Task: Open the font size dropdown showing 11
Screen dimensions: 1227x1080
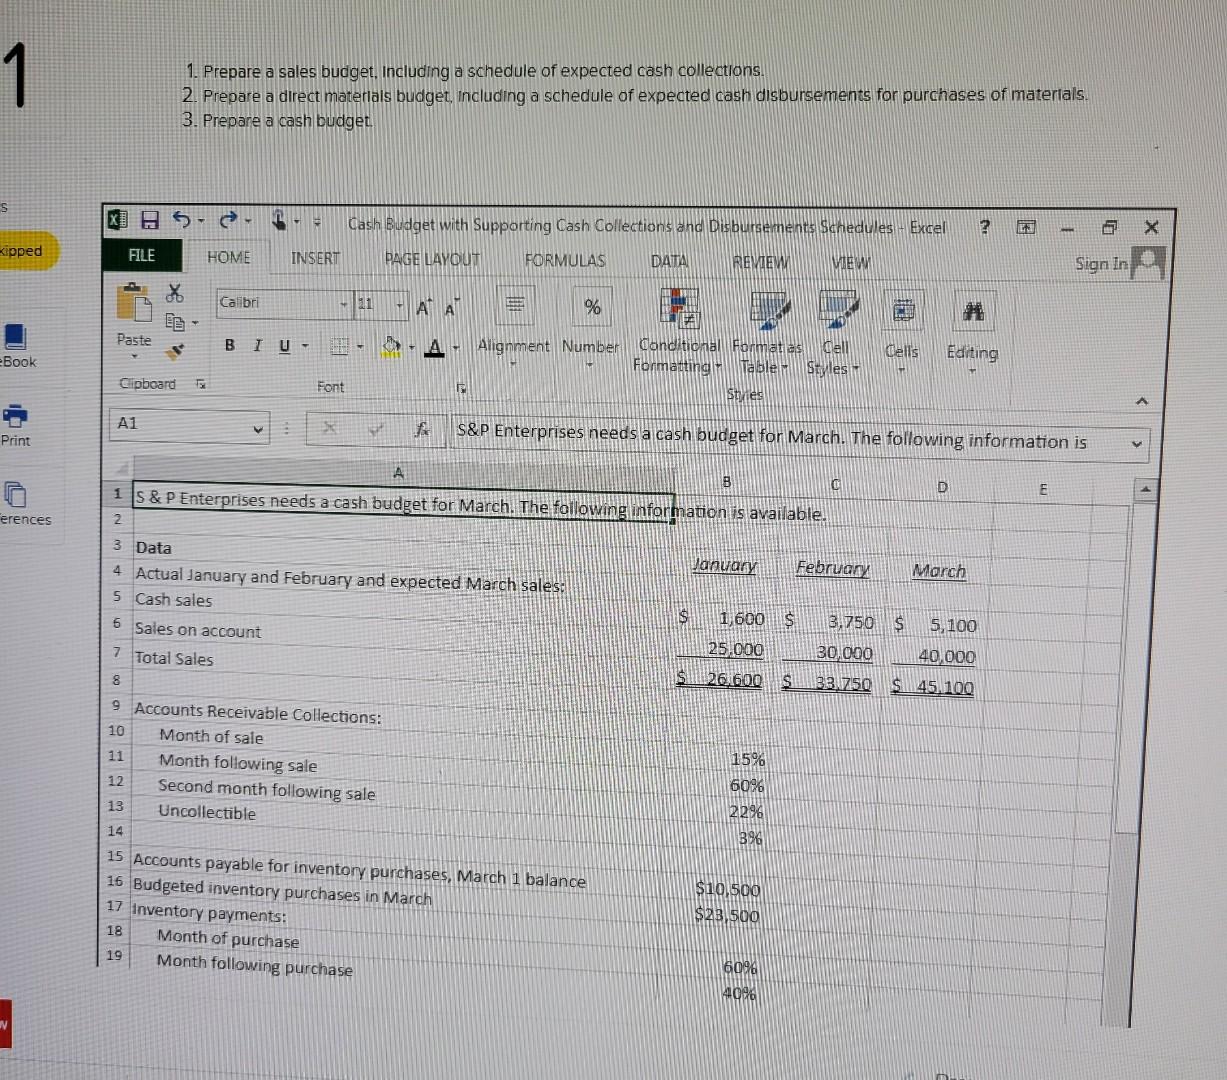Action: [398, 302]
